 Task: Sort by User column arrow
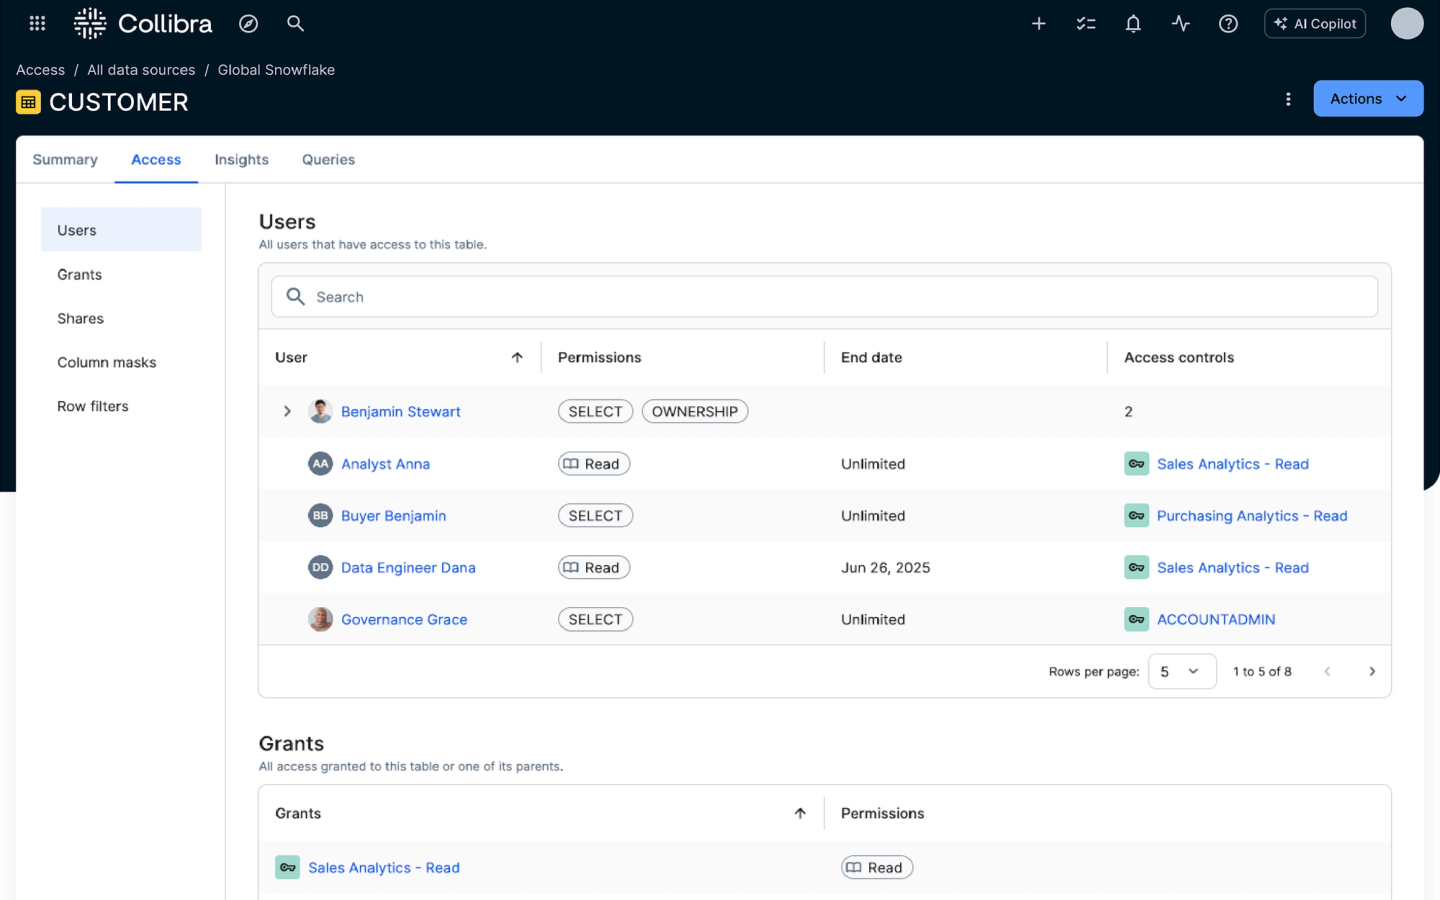click(x=517, y=357)
